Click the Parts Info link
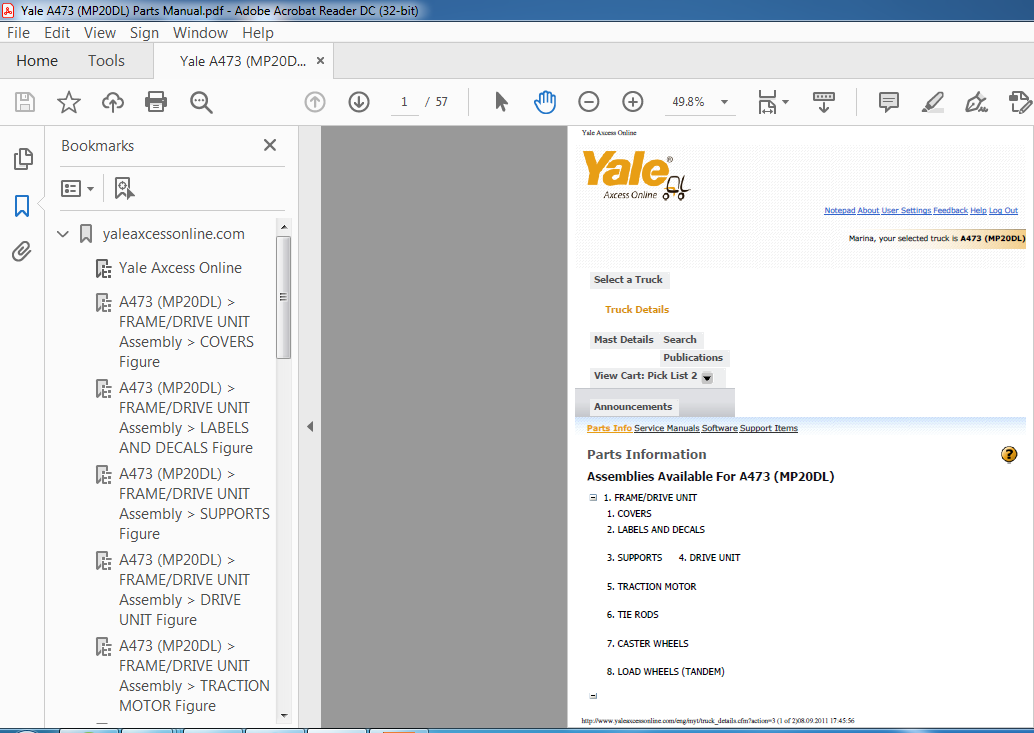1034x733 pixels. click(x=609, y=428)
